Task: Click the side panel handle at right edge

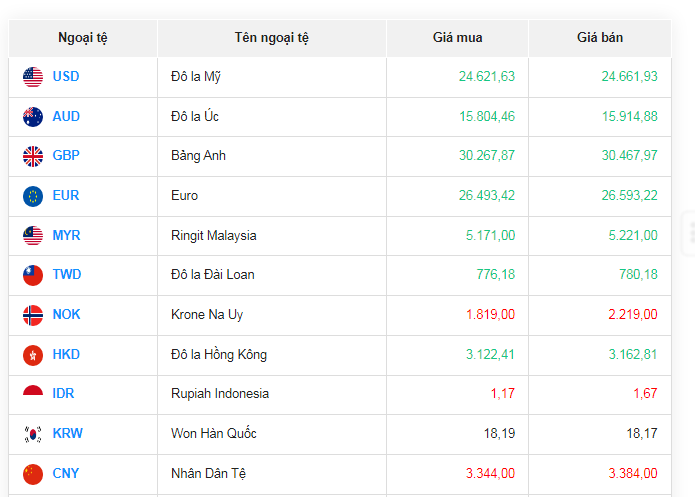Action: pyautogui.click(x=689, y=232)
